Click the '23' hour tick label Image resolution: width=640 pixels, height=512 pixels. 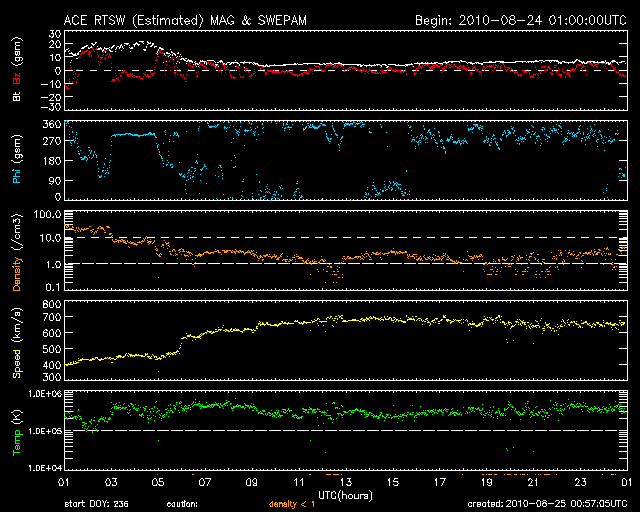tap(580, 482)
